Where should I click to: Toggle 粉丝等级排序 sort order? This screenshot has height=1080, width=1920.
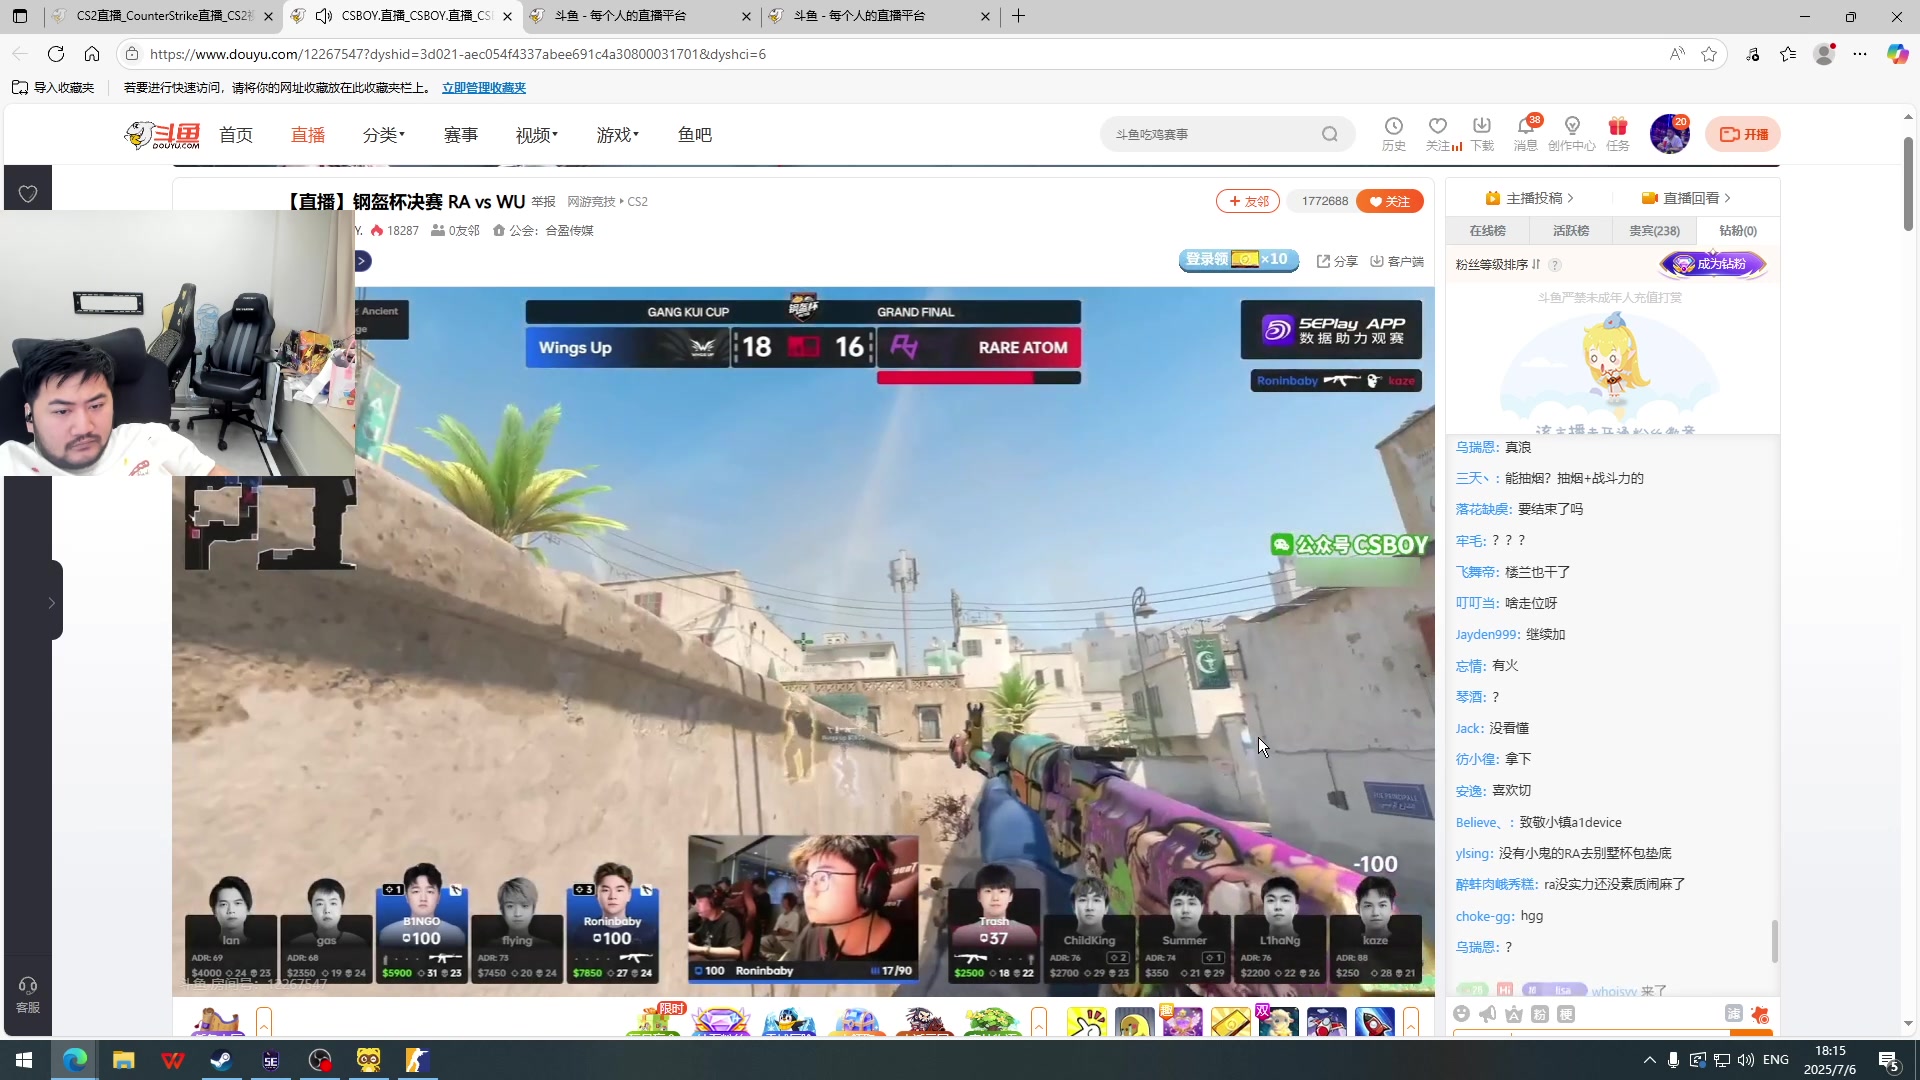click(1498, 265)
